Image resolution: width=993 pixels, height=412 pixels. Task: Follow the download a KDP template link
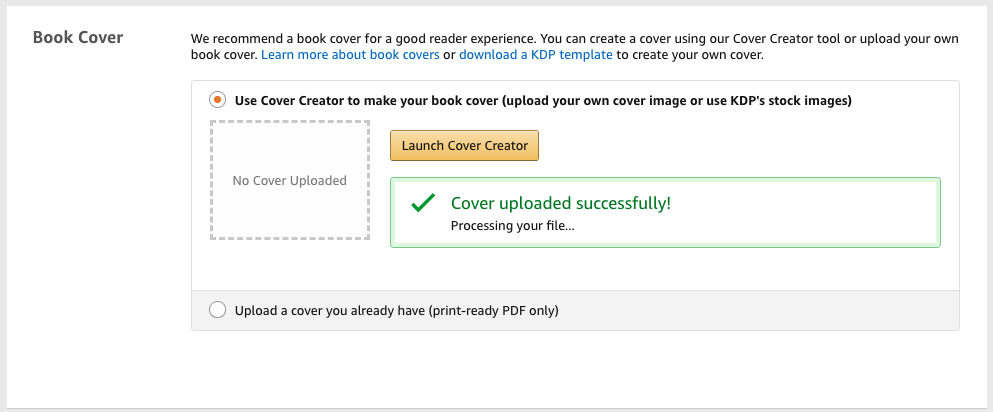(x=536, y=55)
